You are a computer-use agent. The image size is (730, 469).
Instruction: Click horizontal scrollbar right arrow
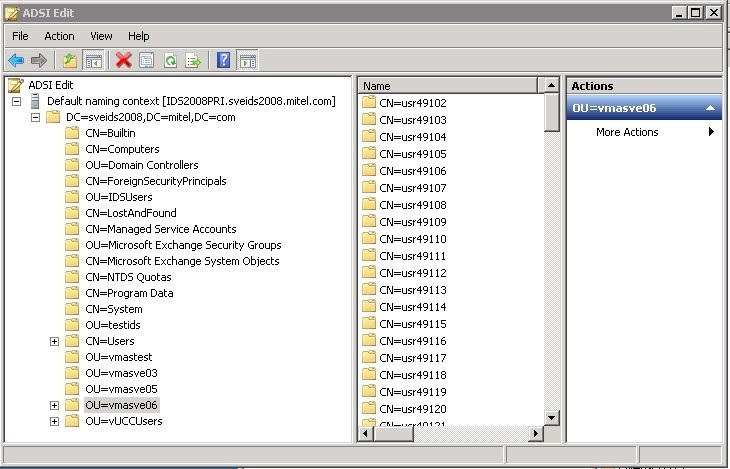(x=535, y=434)
